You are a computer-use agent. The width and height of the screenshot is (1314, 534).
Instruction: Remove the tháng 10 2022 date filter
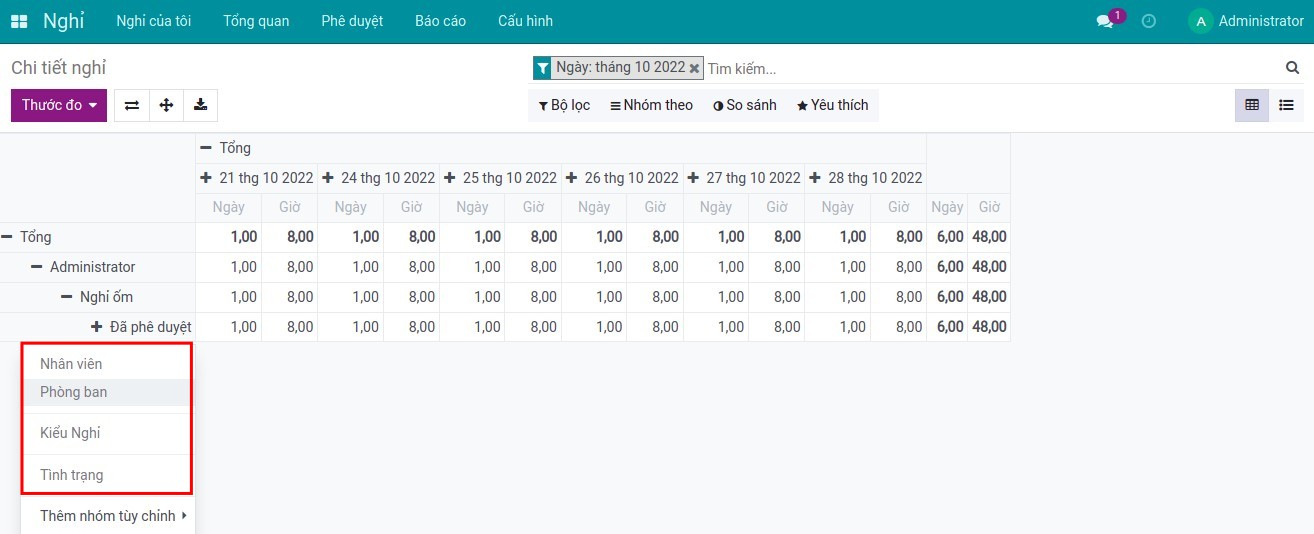[x=694, y=68]
